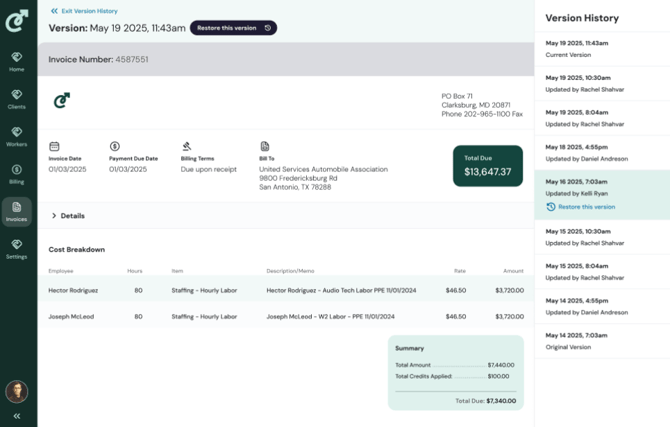Click the Invoice Date calendar icon

tap(54, 147)
